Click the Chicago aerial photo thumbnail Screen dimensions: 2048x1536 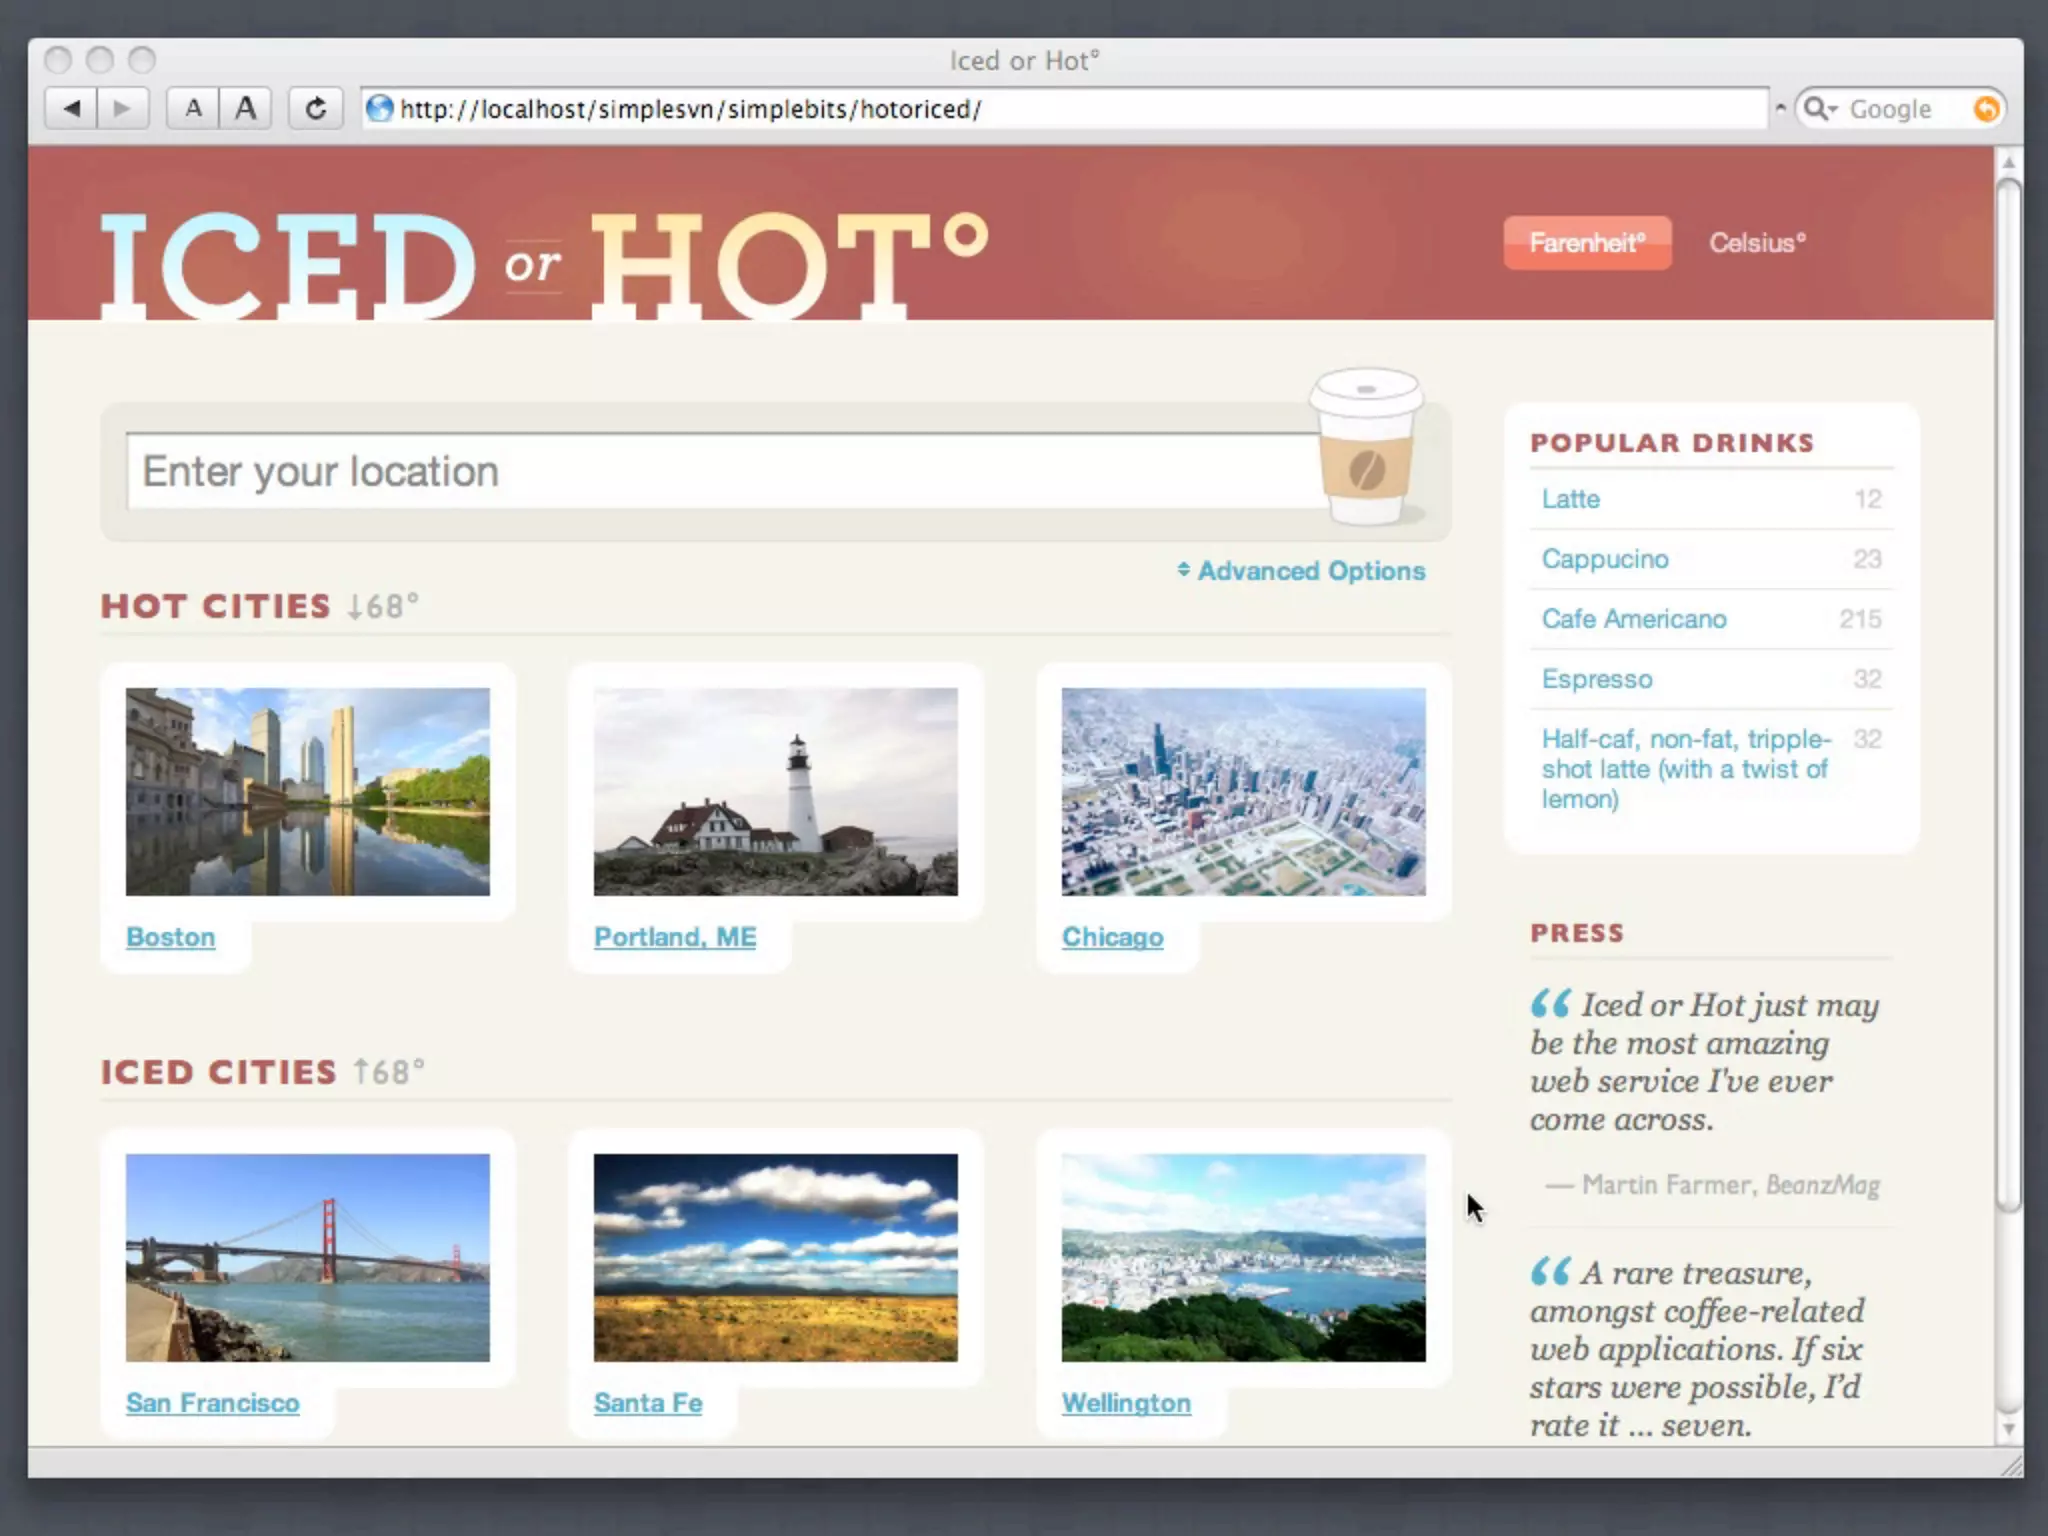pos(1243,791)
